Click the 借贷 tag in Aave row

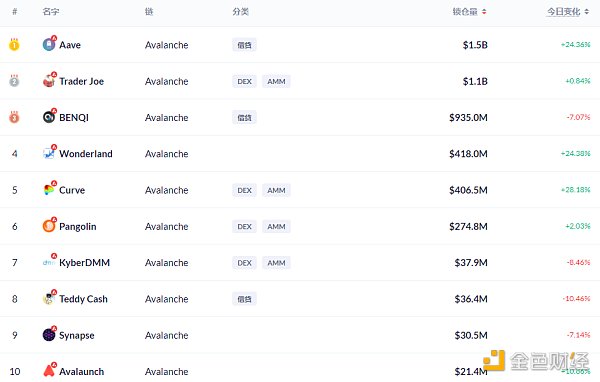244,45
